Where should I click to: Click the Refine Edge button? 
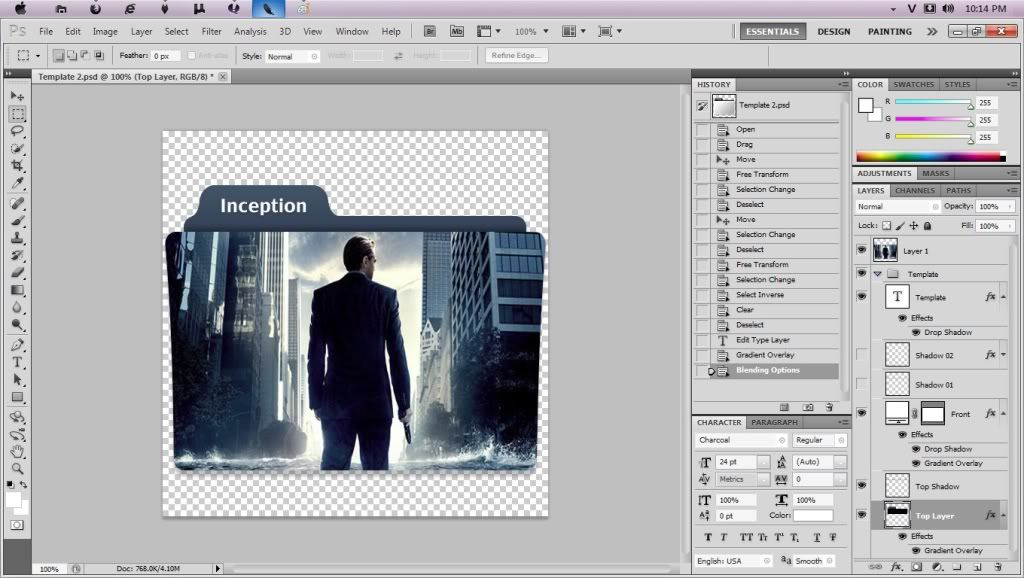[x=516, y=56]
